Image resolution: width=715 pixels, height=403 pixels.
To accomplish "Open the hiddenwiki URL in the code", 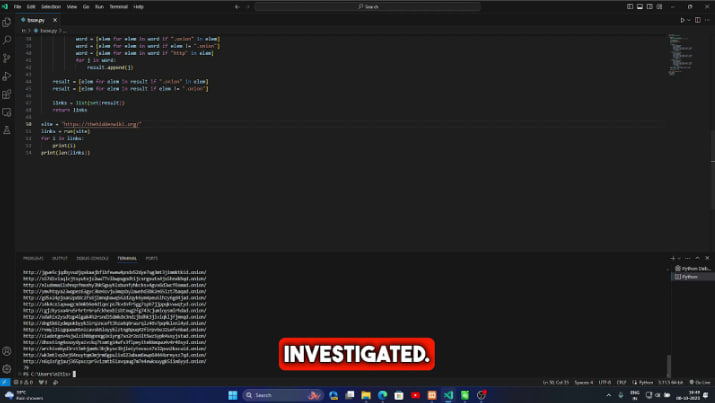I will pyautogui.click(x=102, y=124).
